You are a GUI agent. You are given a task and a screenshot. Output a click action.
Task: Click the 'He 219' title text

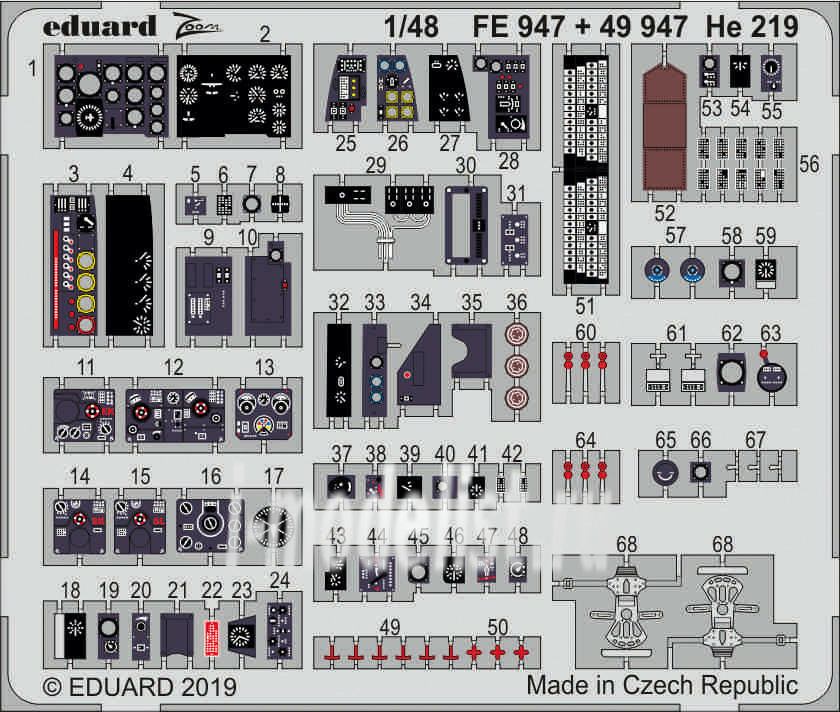click(x=752, y=27)
